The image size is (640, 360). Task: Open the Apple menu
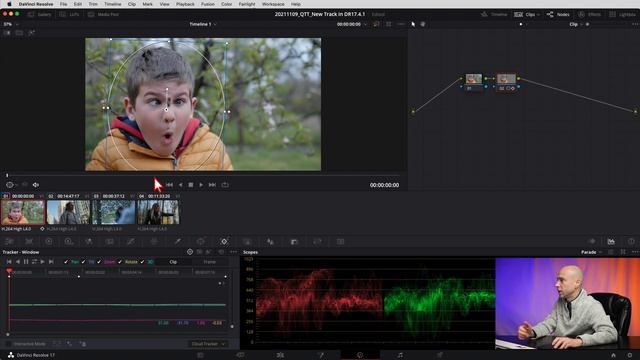(x=9, y=4)
